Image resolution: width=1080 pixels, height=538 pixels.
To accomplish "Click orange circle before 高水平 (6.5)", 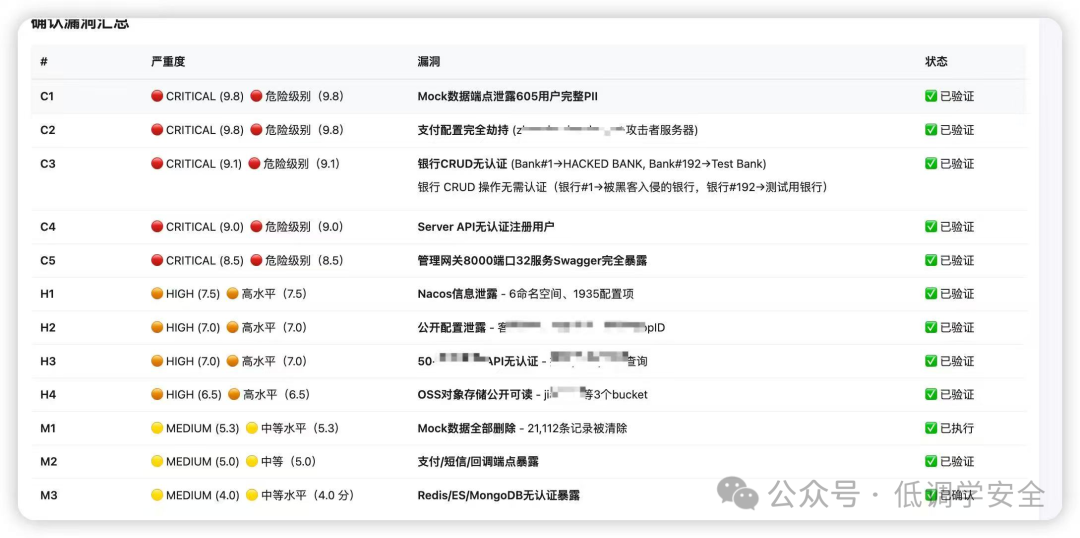I will (x=234, y=395).
